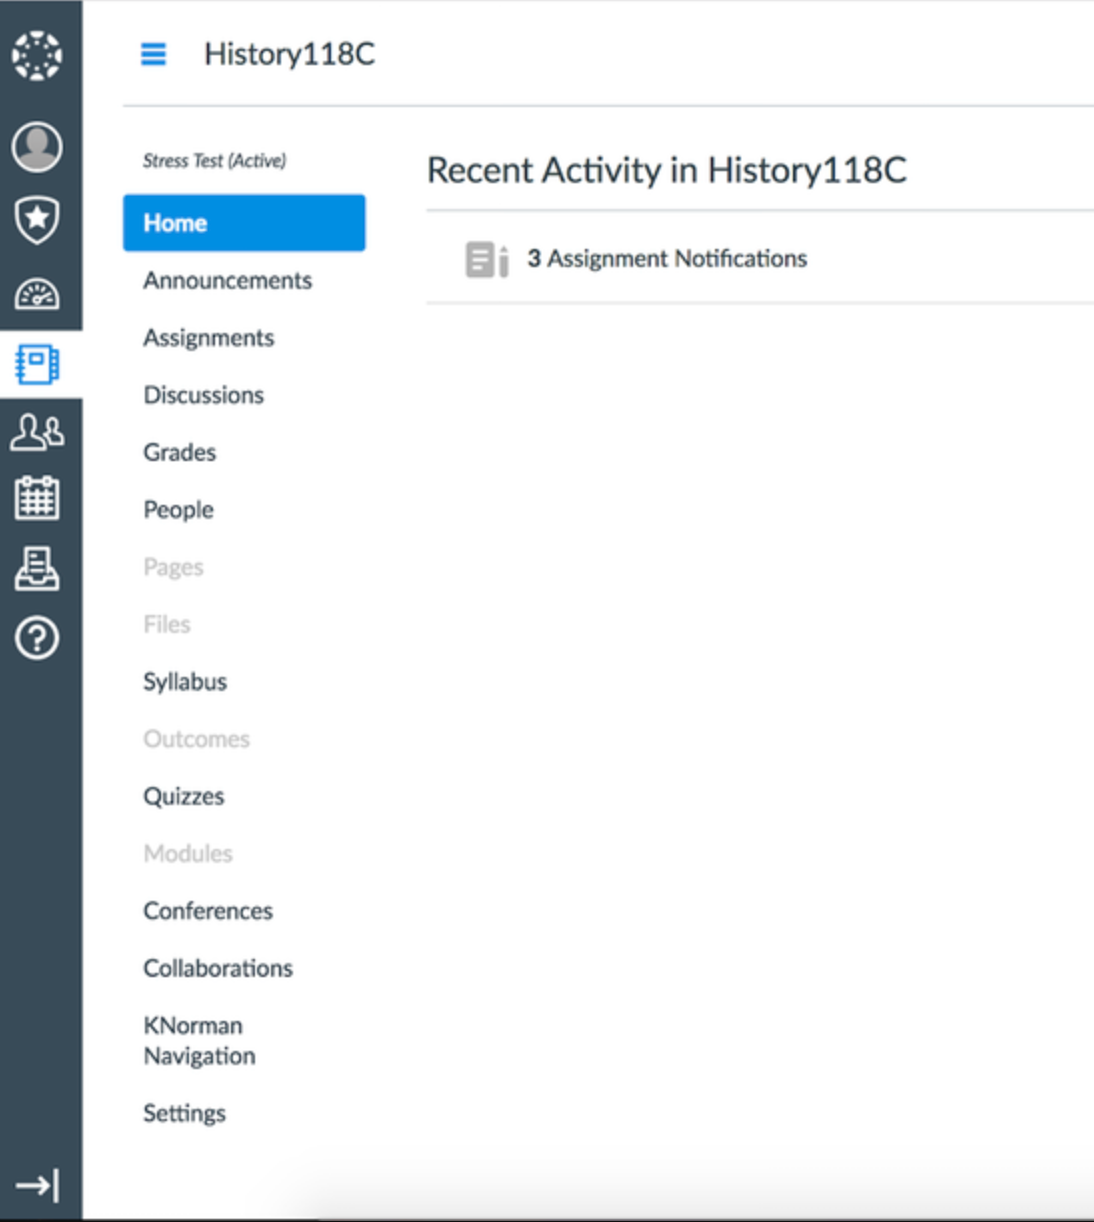Open the Help question mark icon
Viewport: 1094px width, 1222px height.
pyautogui.click(x=37, y=638)
